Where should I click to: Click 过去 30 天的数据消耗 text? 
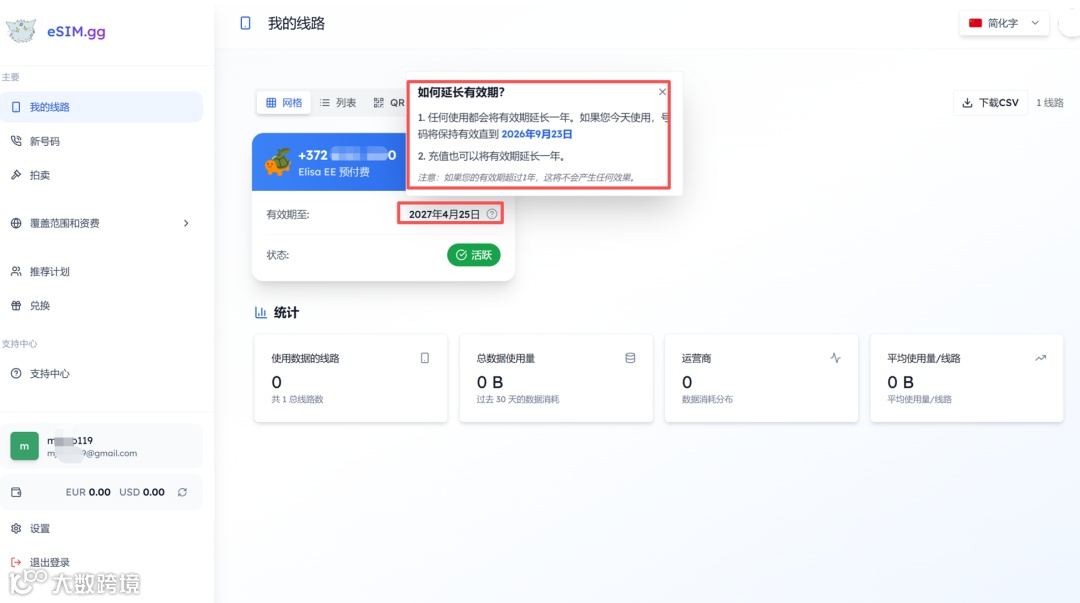[x=518, y=399]
